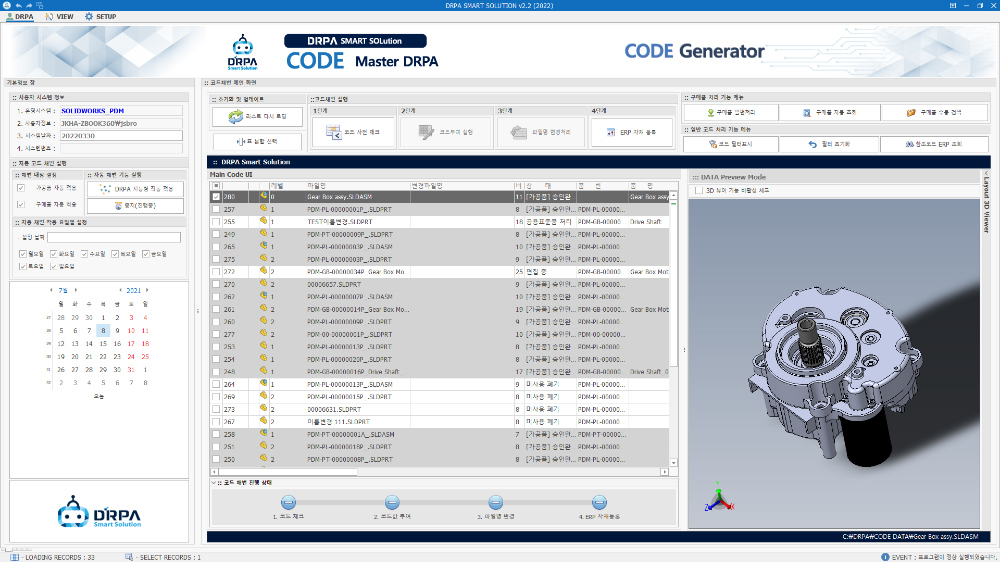Open the SETUP ribbon tab
Viewport: 1000px width, 562px height.
click(101, 17)
